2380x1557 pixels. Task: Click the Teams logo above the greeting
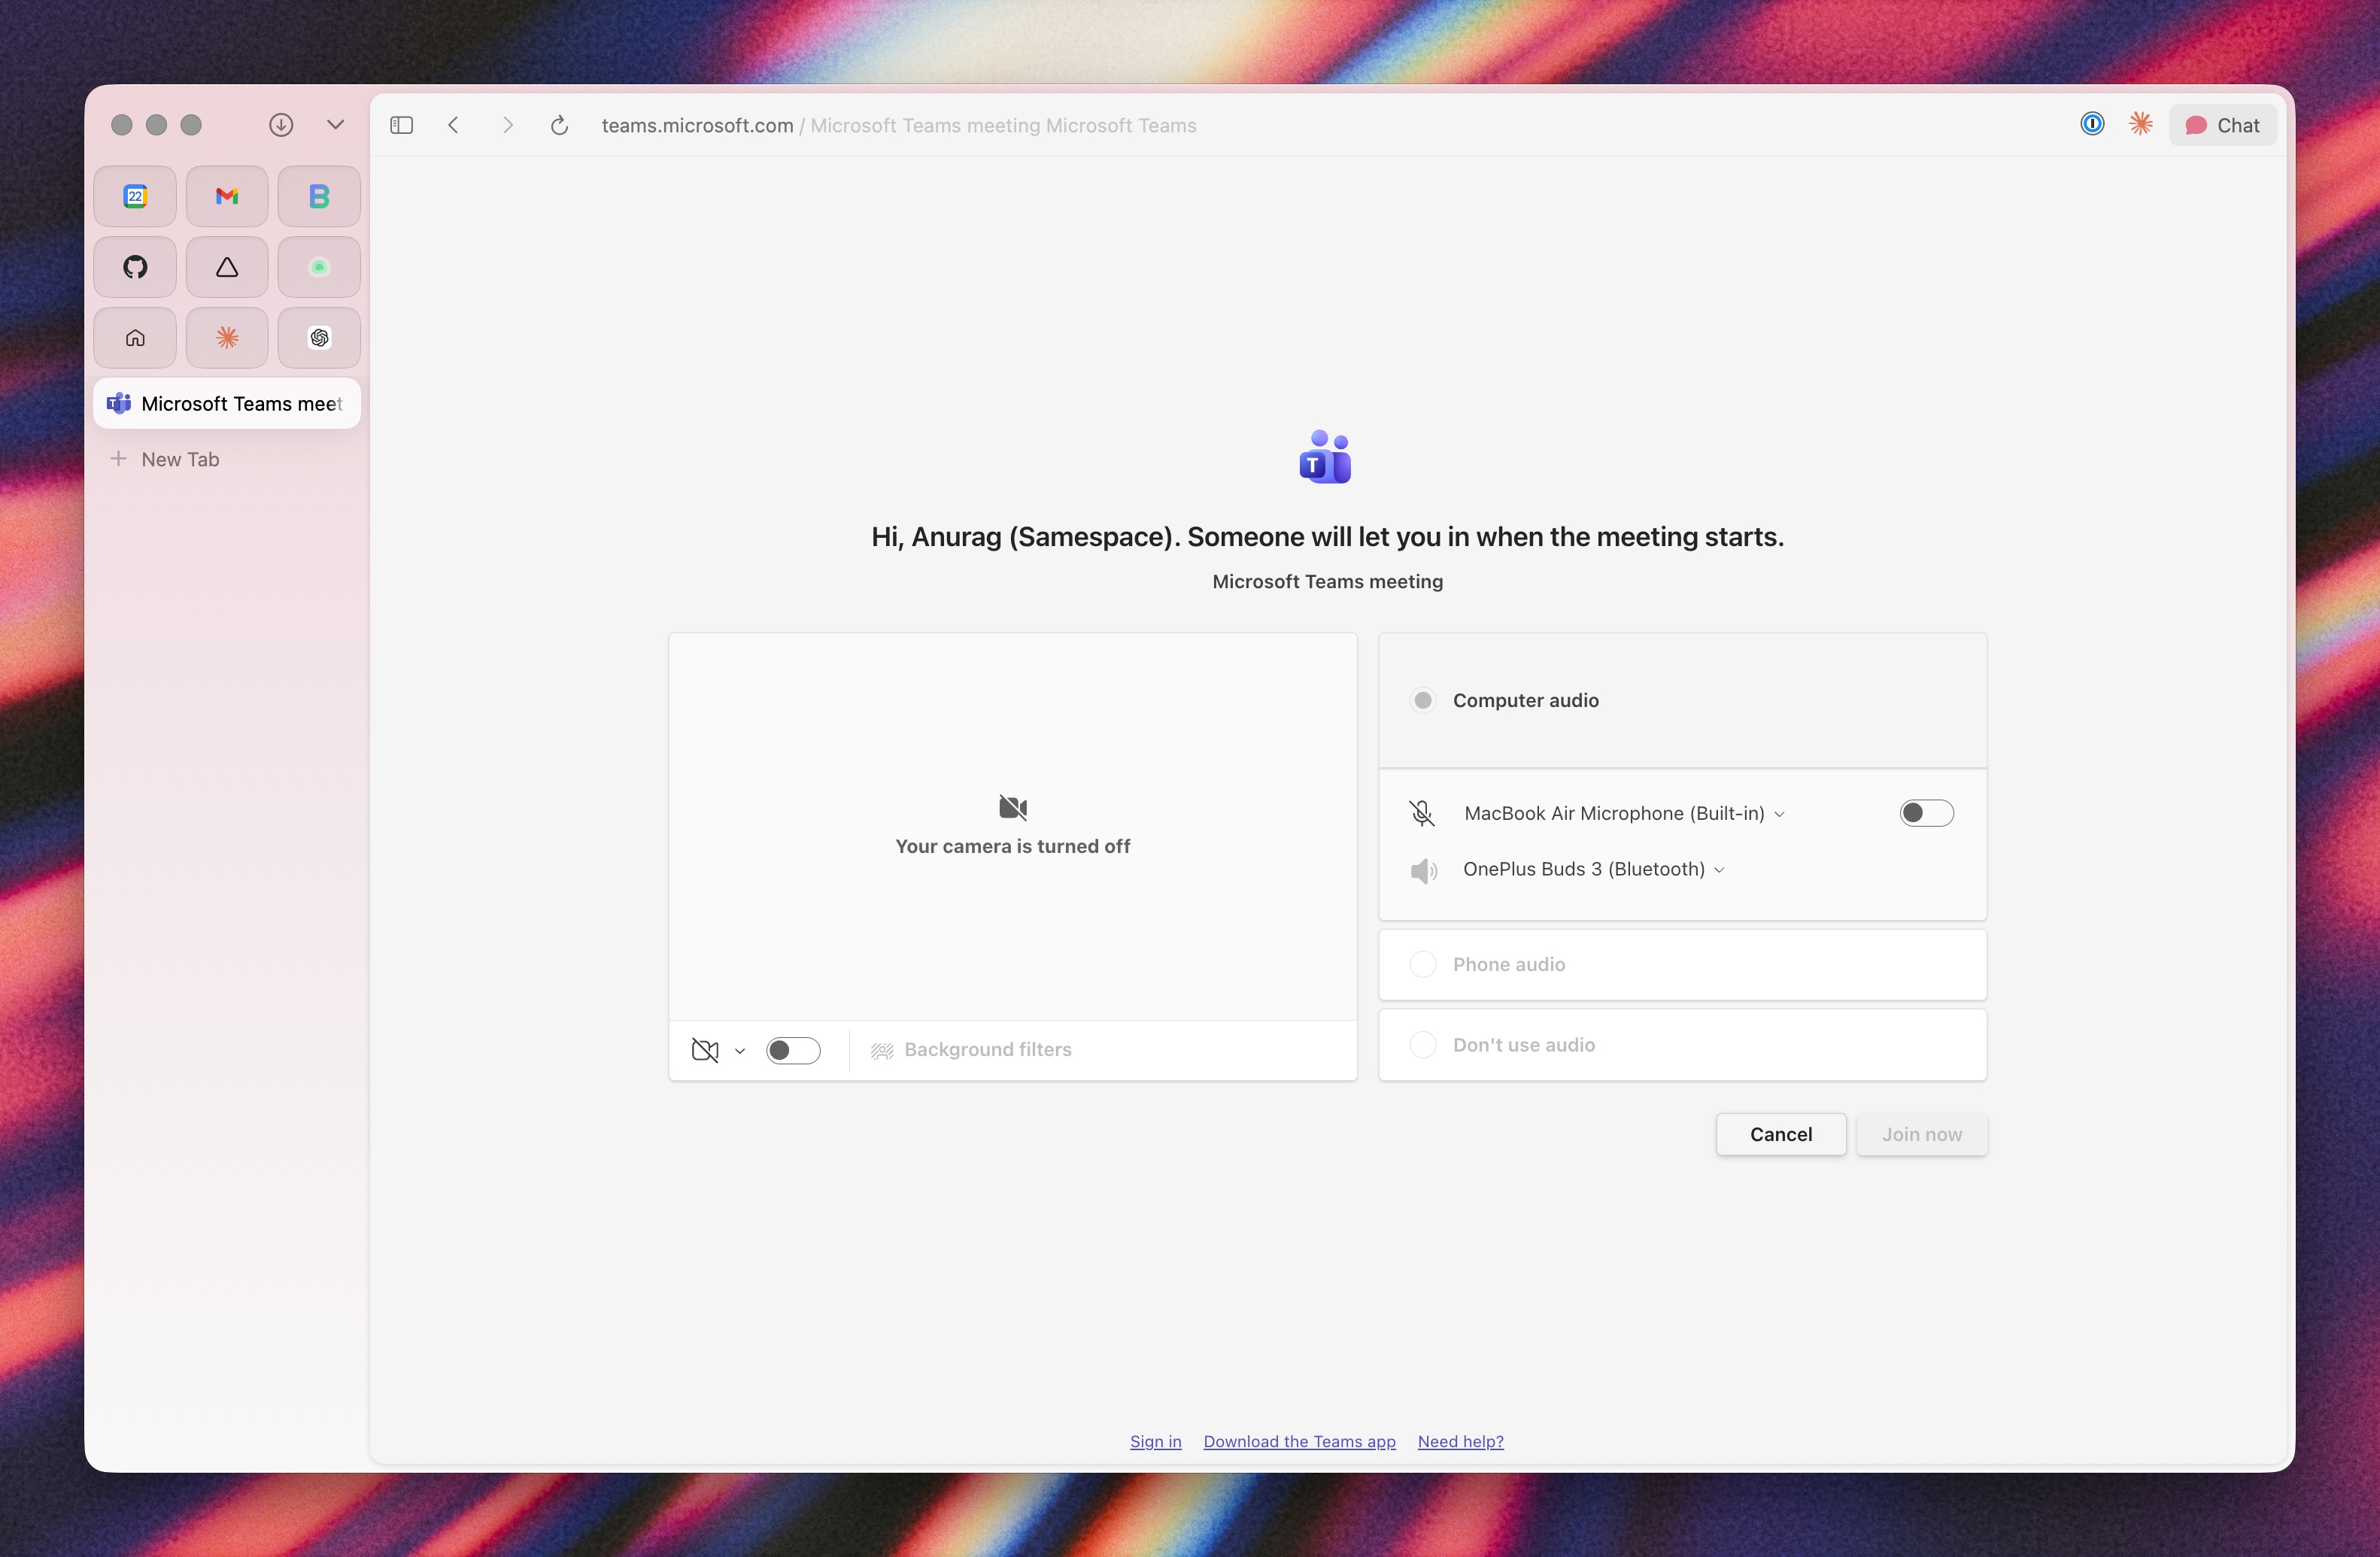coord(1326,457)
